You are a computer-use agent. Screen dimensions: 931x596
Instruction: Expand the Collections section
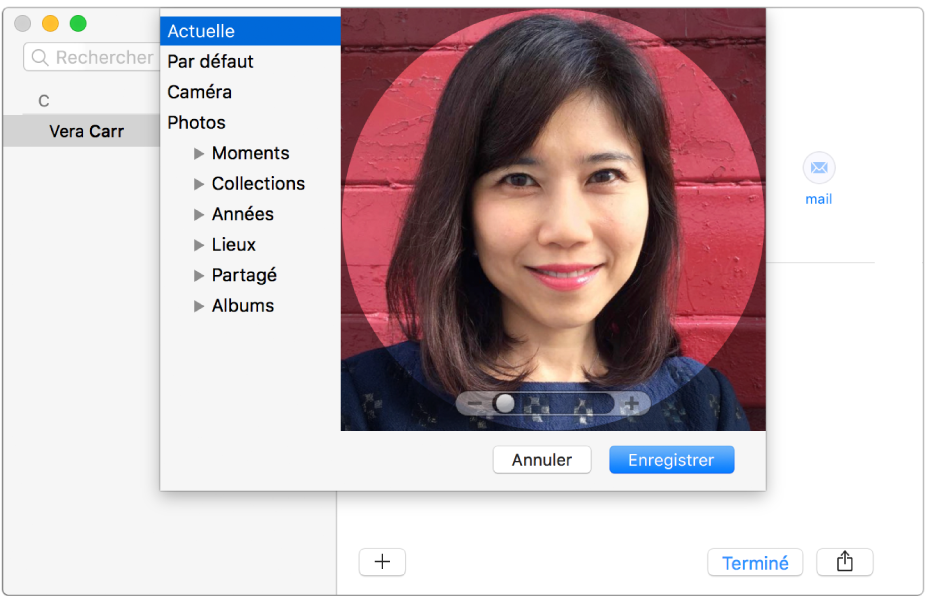click(198, 183)
